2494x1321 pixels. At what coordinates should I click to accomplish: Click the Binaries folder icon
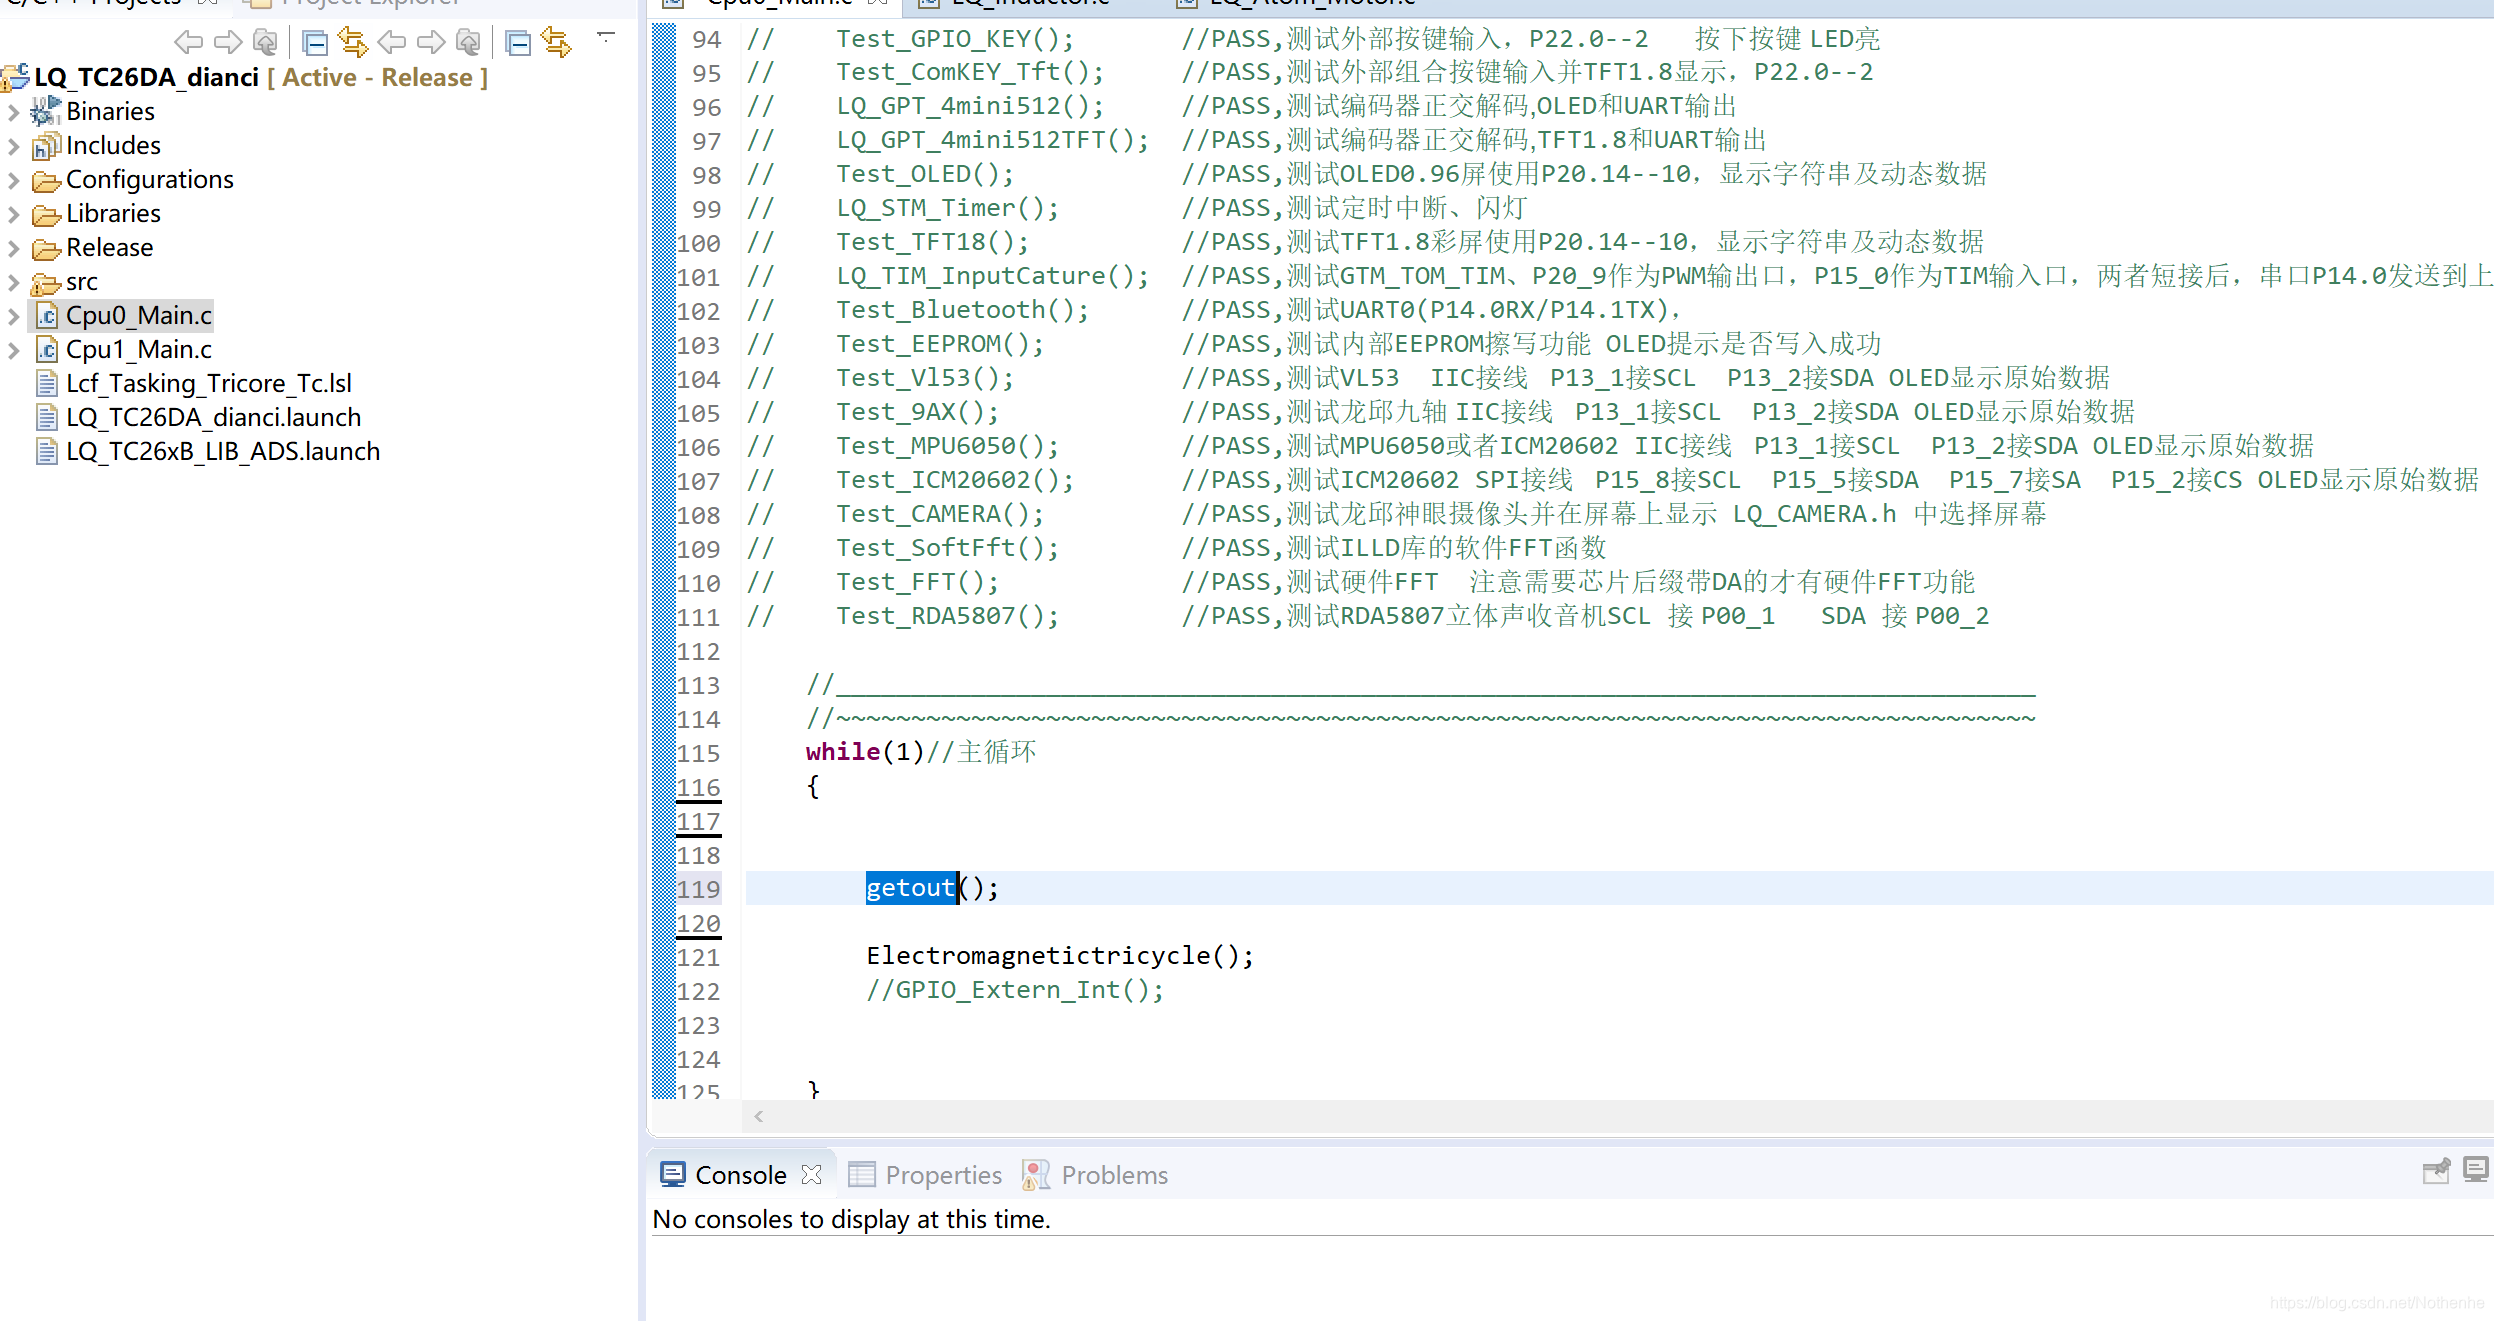pos(46,111)
